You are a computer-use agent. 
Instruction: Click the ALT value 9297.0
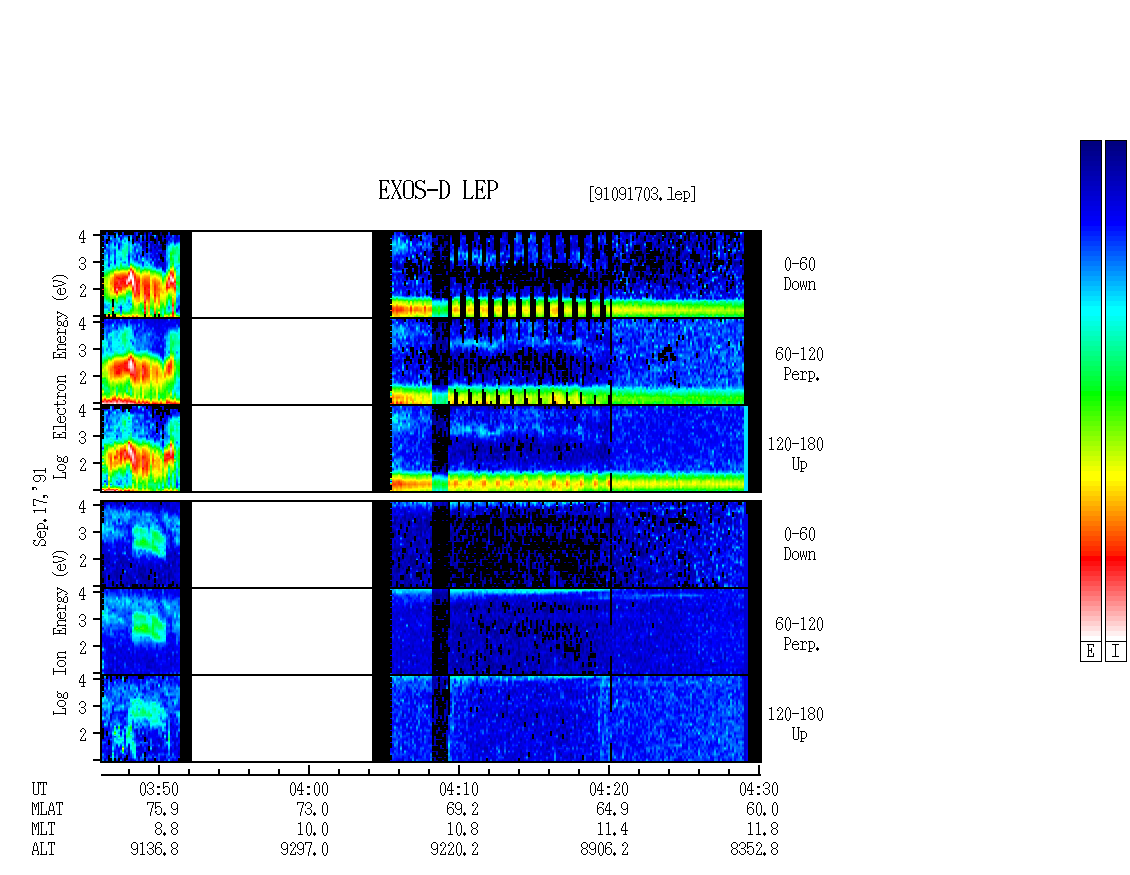(x=304, y=849)
